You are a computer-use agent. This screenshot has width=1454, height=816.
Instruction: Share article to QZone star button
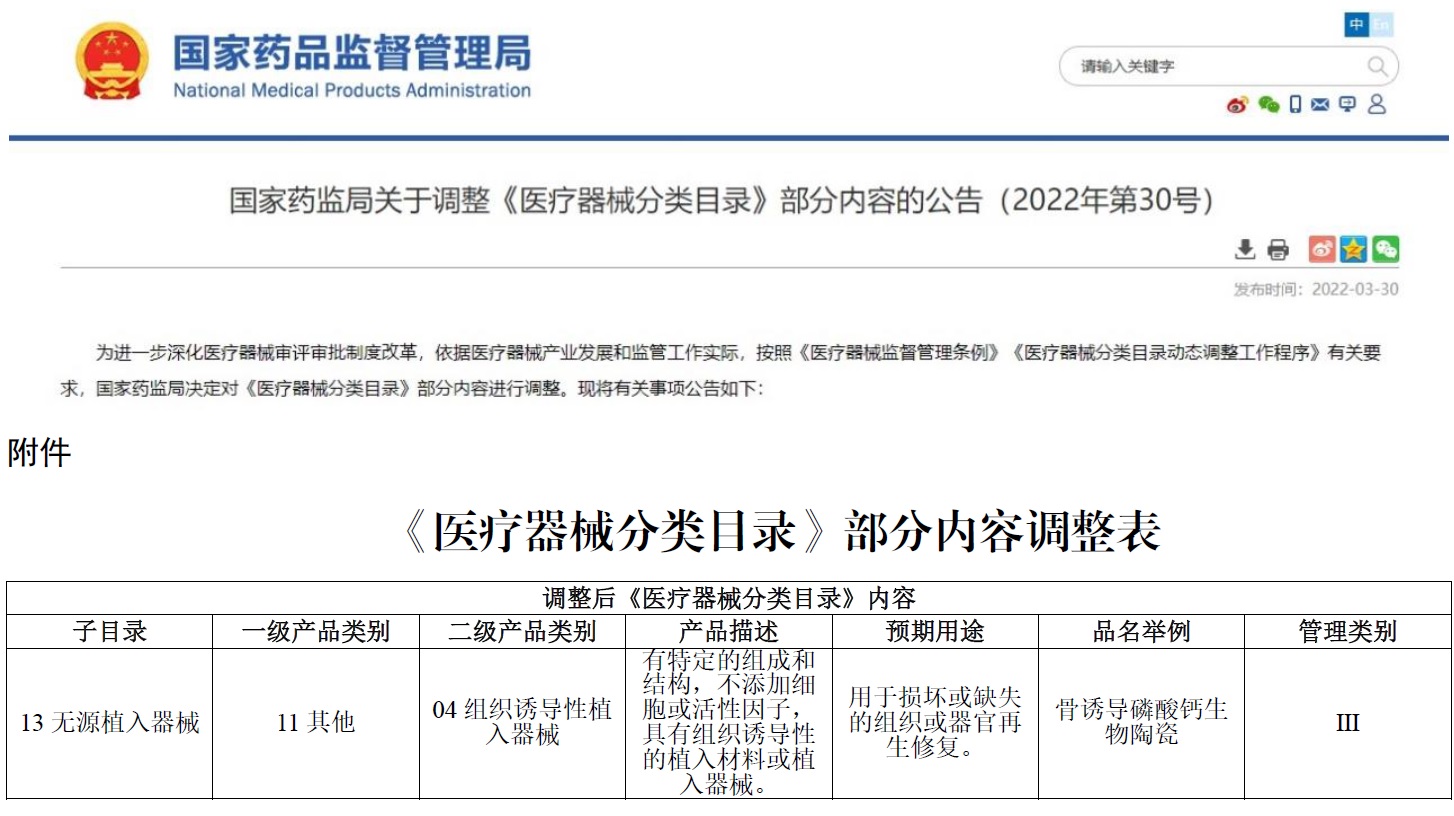(x=1353, y=249)
